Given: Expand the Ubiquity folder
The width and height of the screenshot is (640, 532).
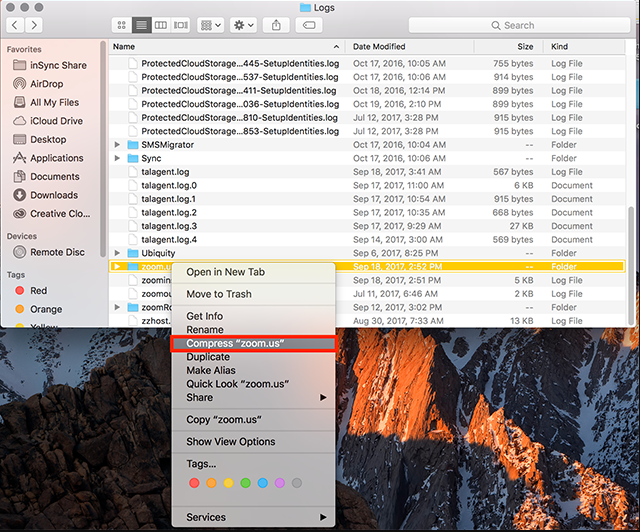Looking at the screenshot, I should [x=117, y=253].
